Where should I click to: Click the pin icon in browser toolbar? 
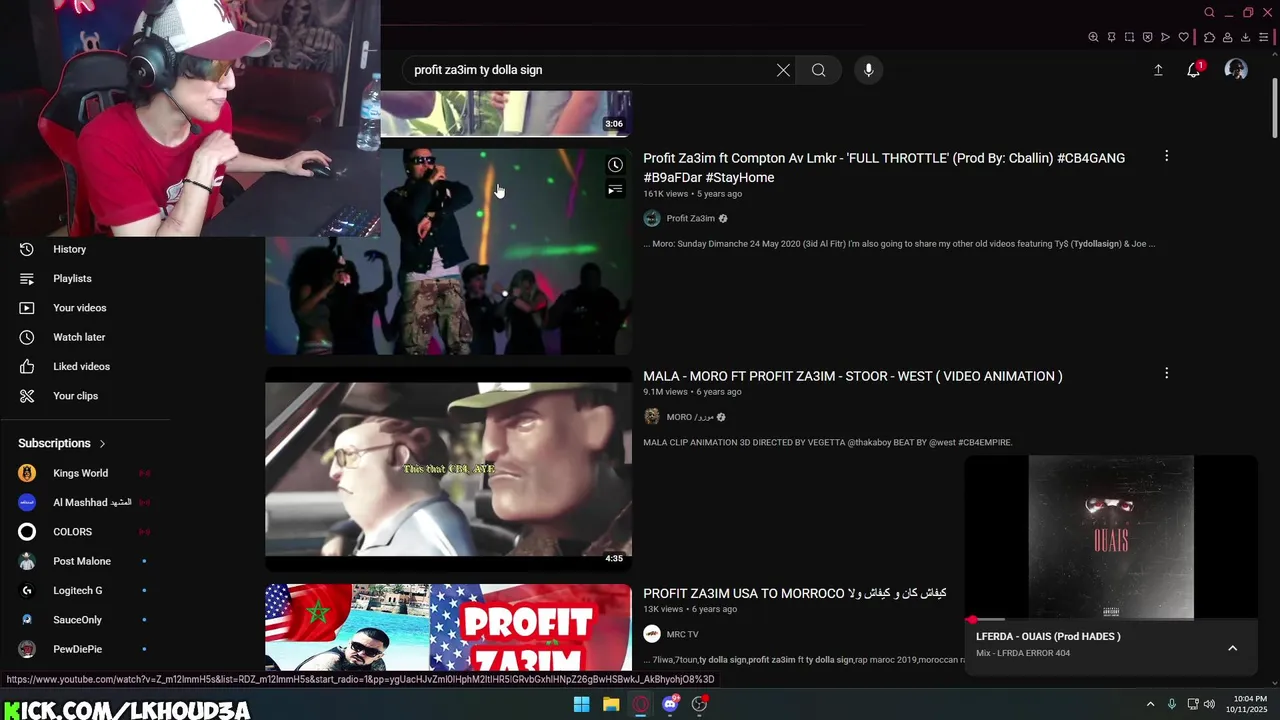(x=1111, y=37)
